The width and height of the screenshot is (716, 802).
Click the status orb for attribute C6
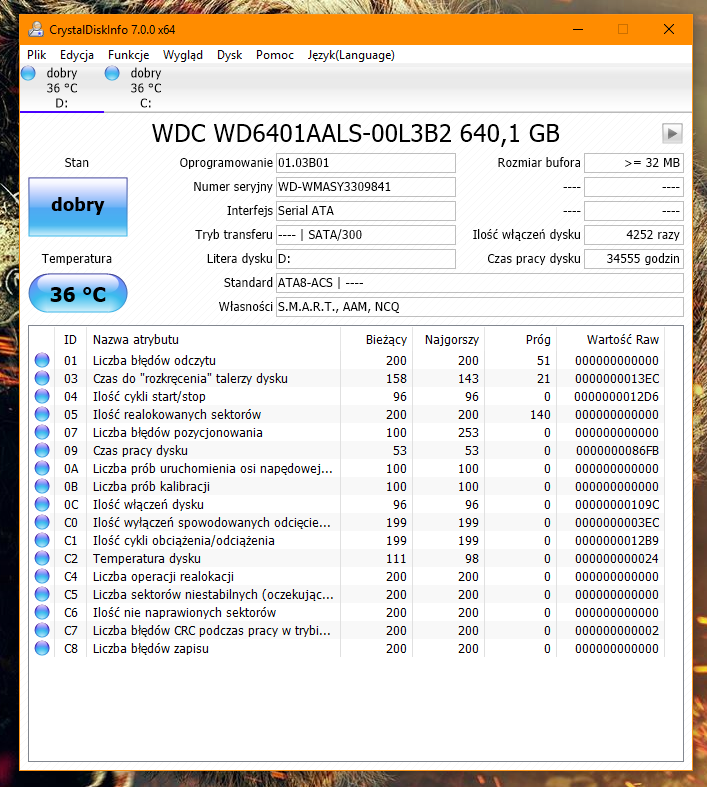coord(42,613)
